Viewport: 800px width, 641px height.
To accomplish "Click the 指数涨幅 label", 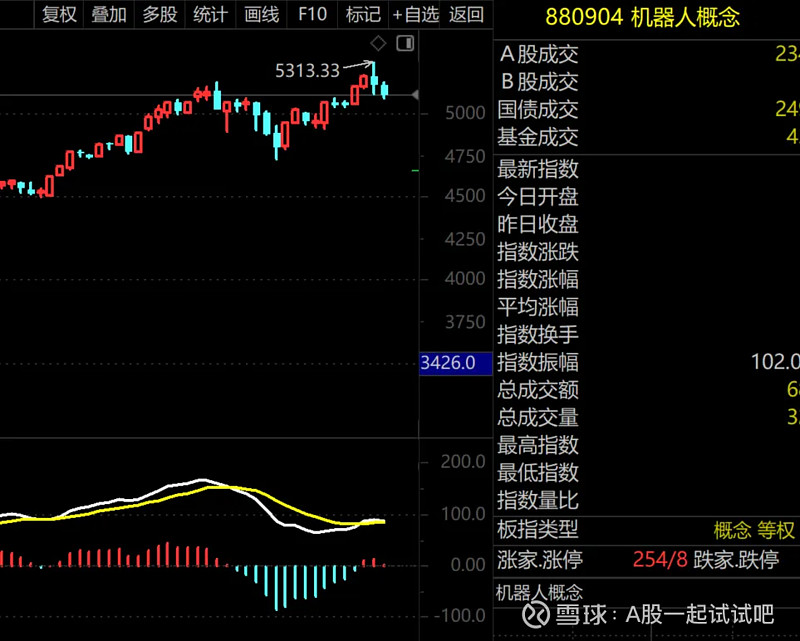I will pyautogui.click(x=538, y=279).
